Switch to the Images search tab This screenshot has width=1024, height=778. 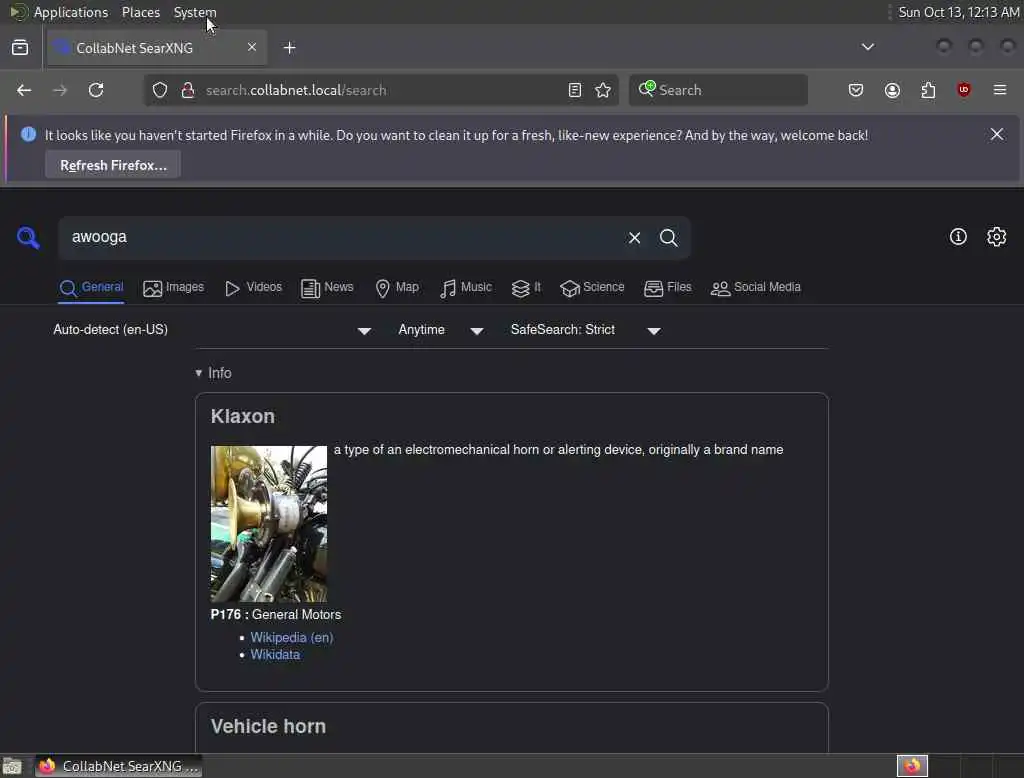173,287
